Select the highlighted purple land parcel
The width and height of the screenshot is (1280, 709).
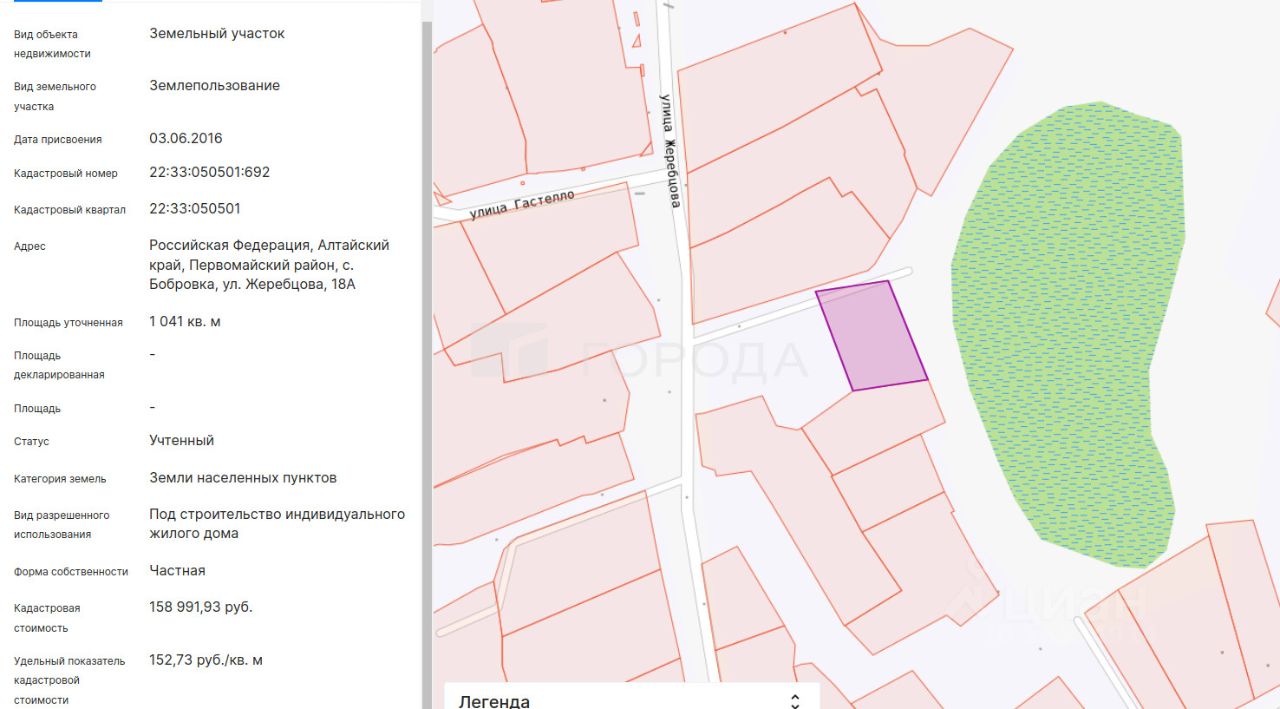click(x=872, y=336)
